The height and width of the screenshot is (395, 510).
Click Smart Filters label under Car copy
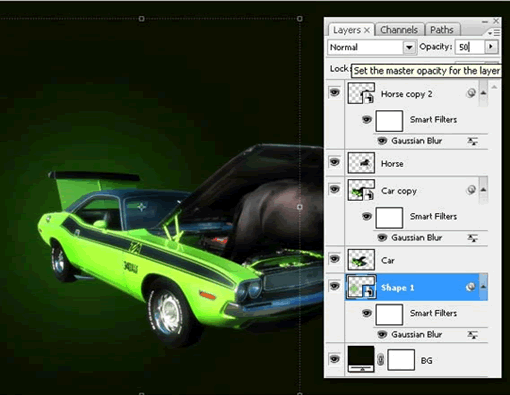(433, 216)
